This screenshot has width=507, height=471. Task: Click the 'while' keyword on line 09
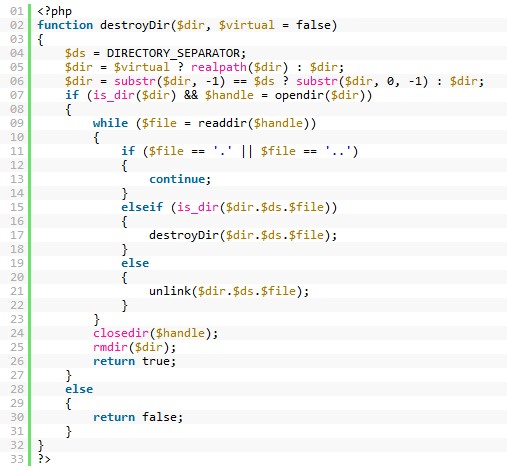pyautogui.click(x=110, y=123)
